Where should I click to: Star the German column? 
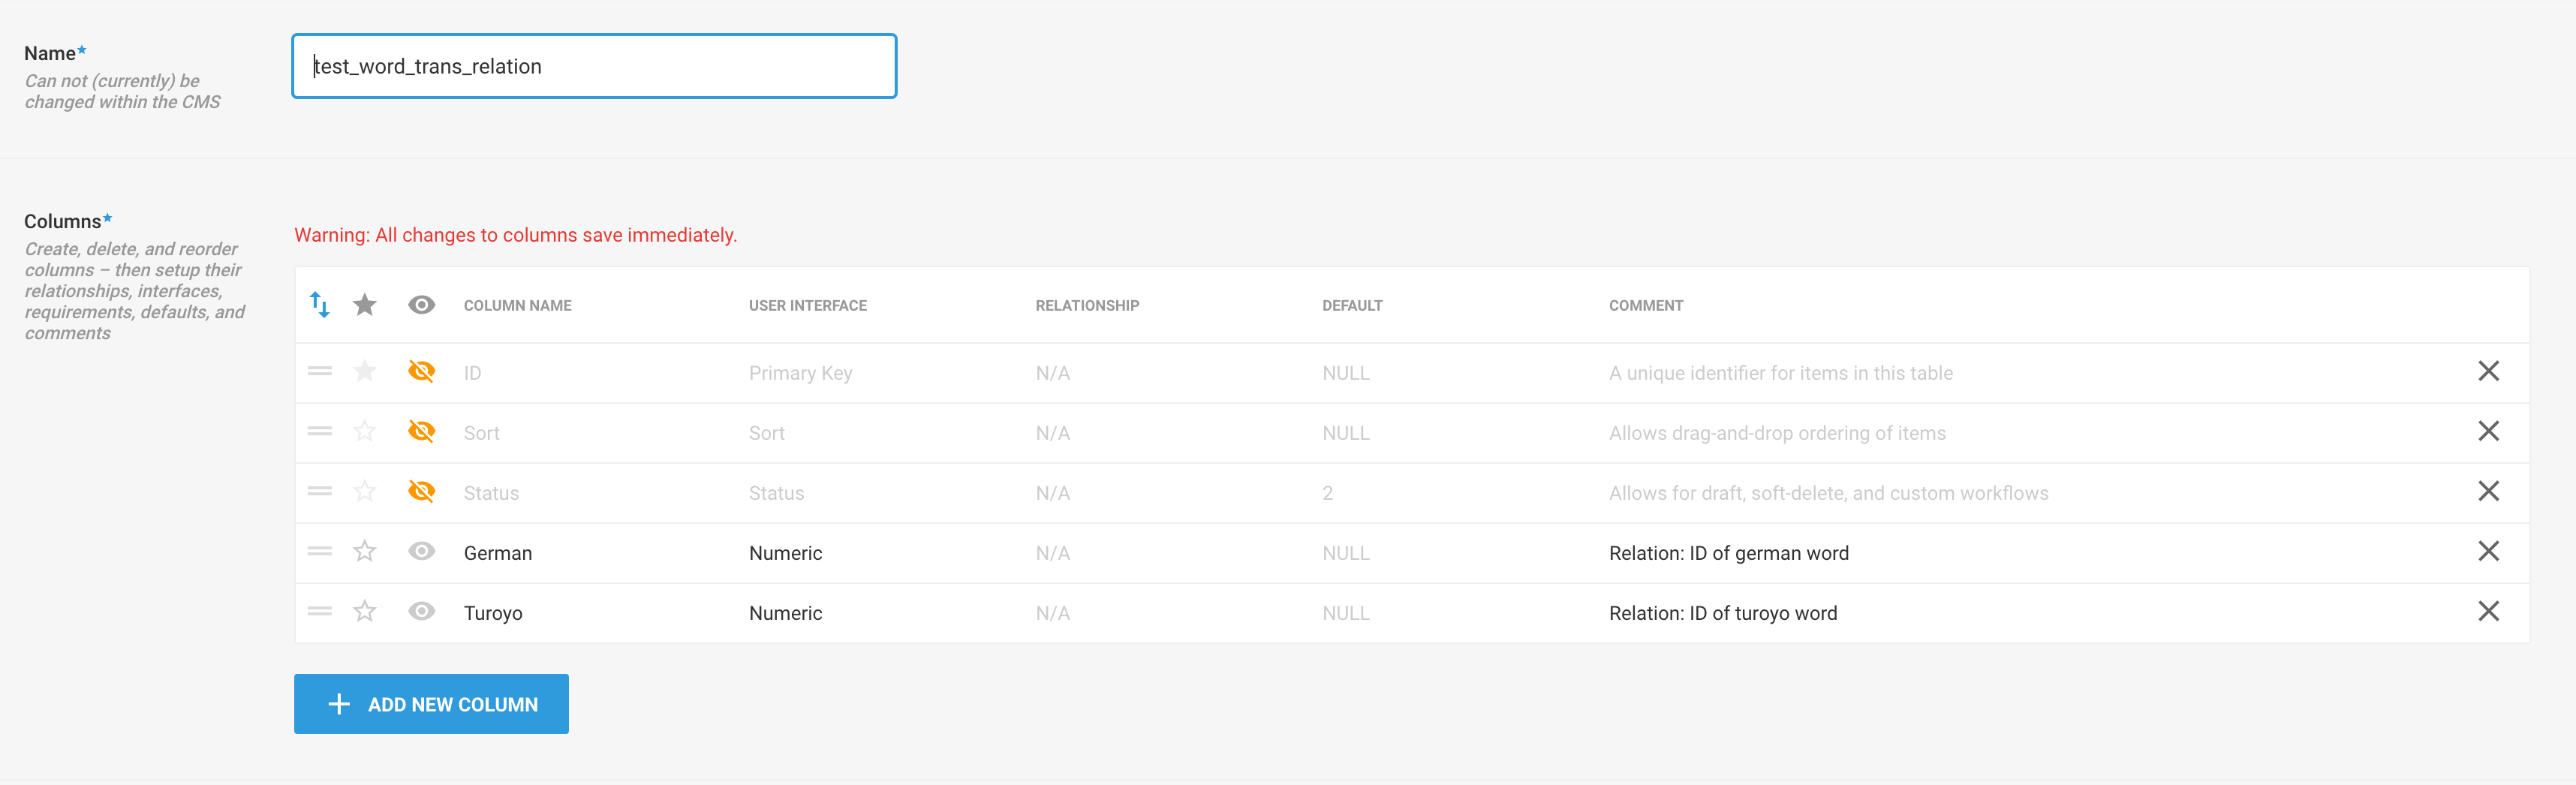point(365,551)
